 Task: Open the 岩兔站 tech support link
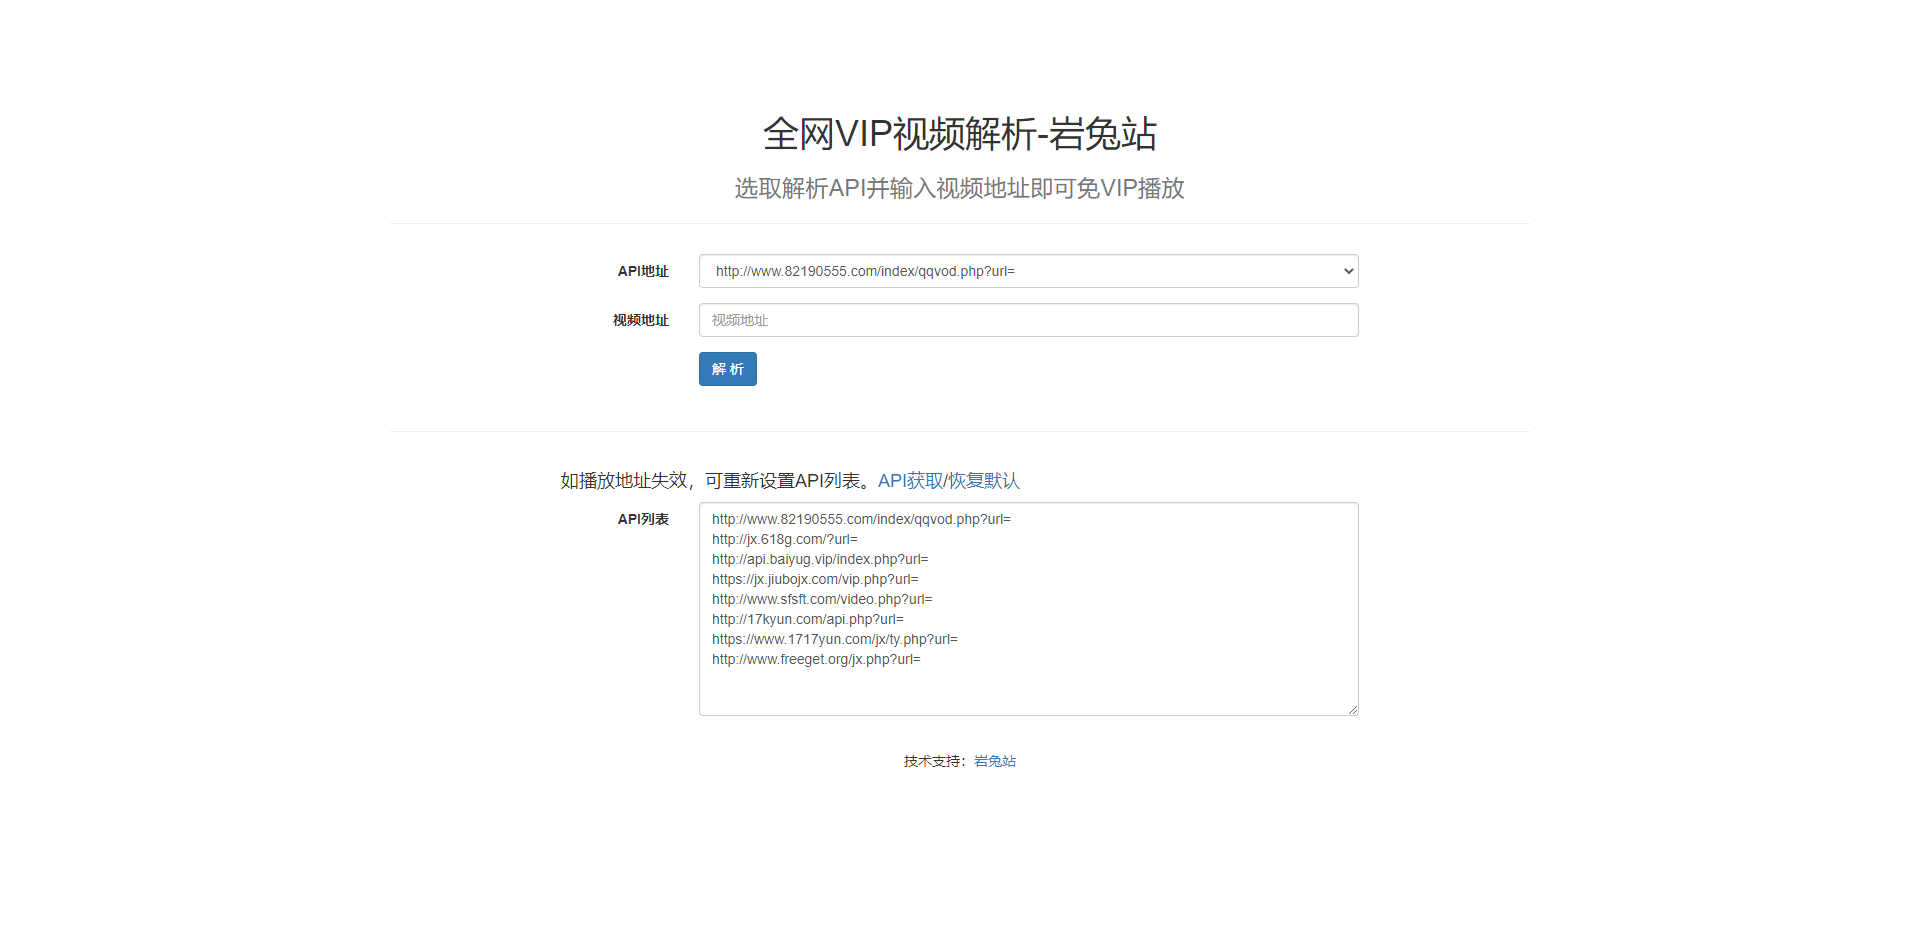pos(995,761)
